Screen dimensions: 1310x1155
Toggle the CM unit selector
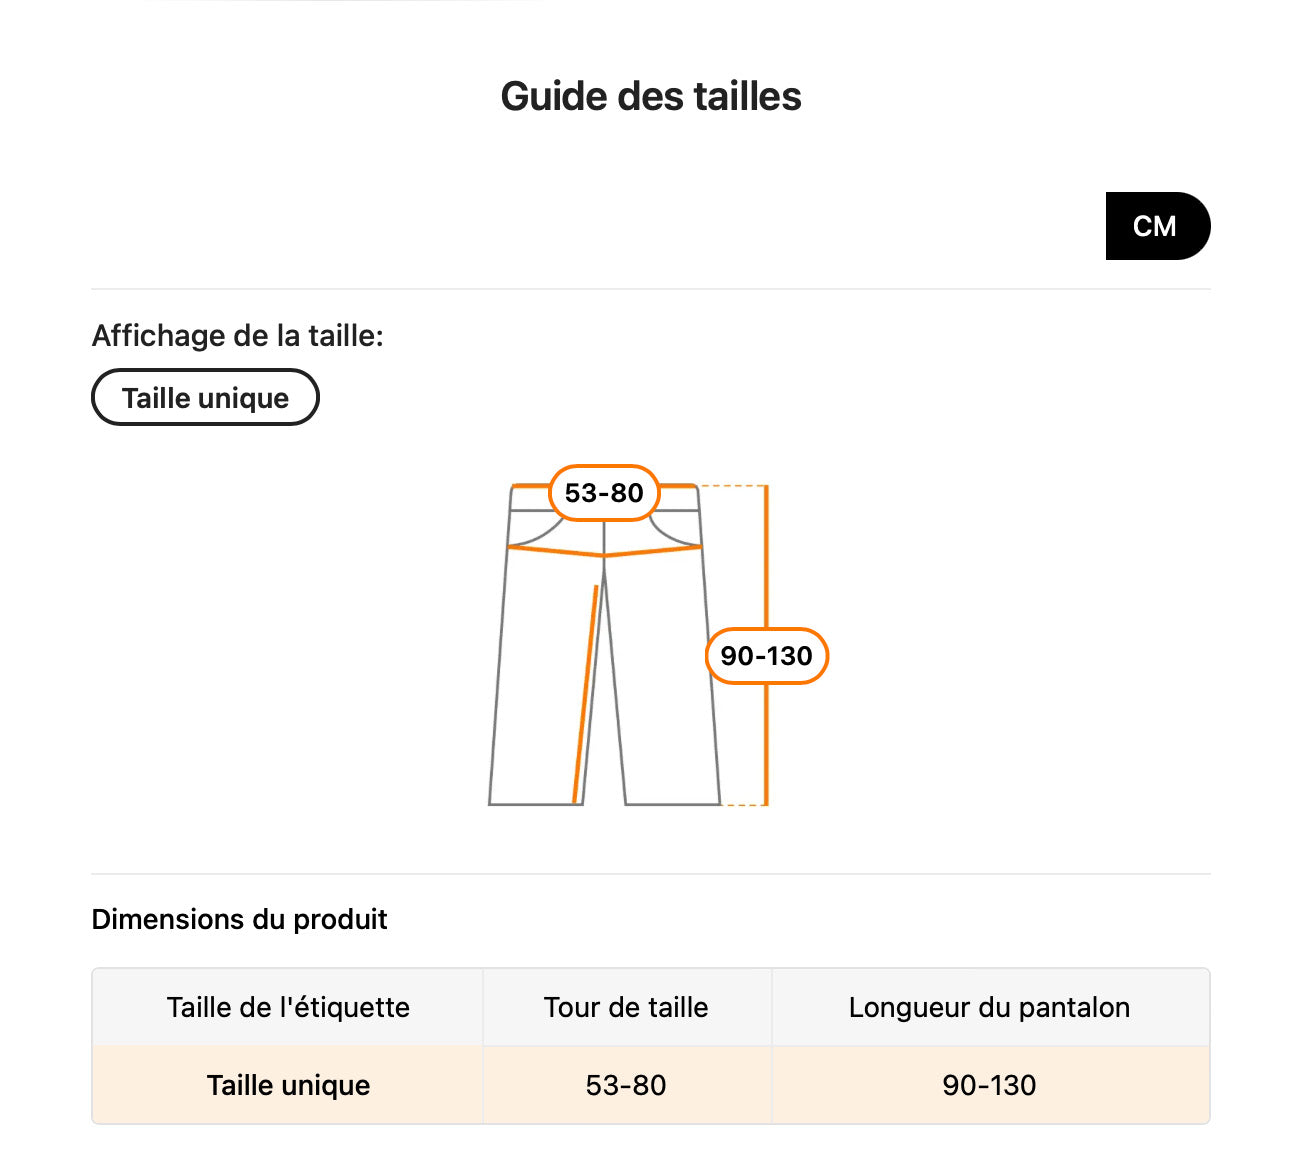pos(1157,226)
